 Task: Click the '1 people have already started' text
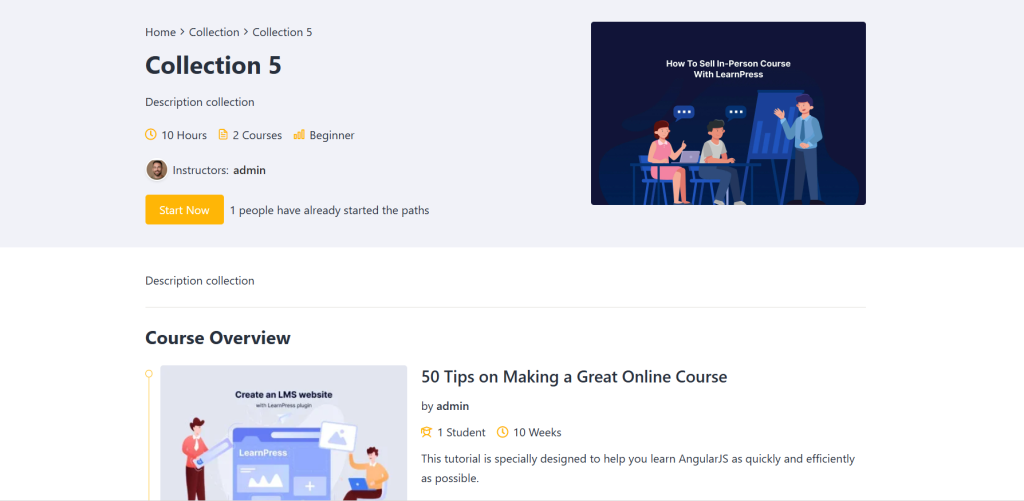click(x=330, y=210)
